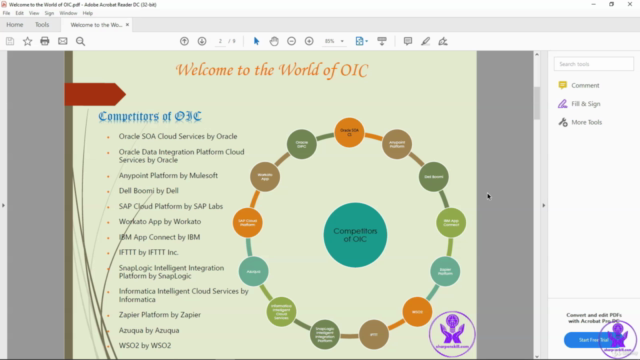Viewport: 640px width, 360px height.
Task: Click the Start Free Trial button
Action: coord(593,340)
